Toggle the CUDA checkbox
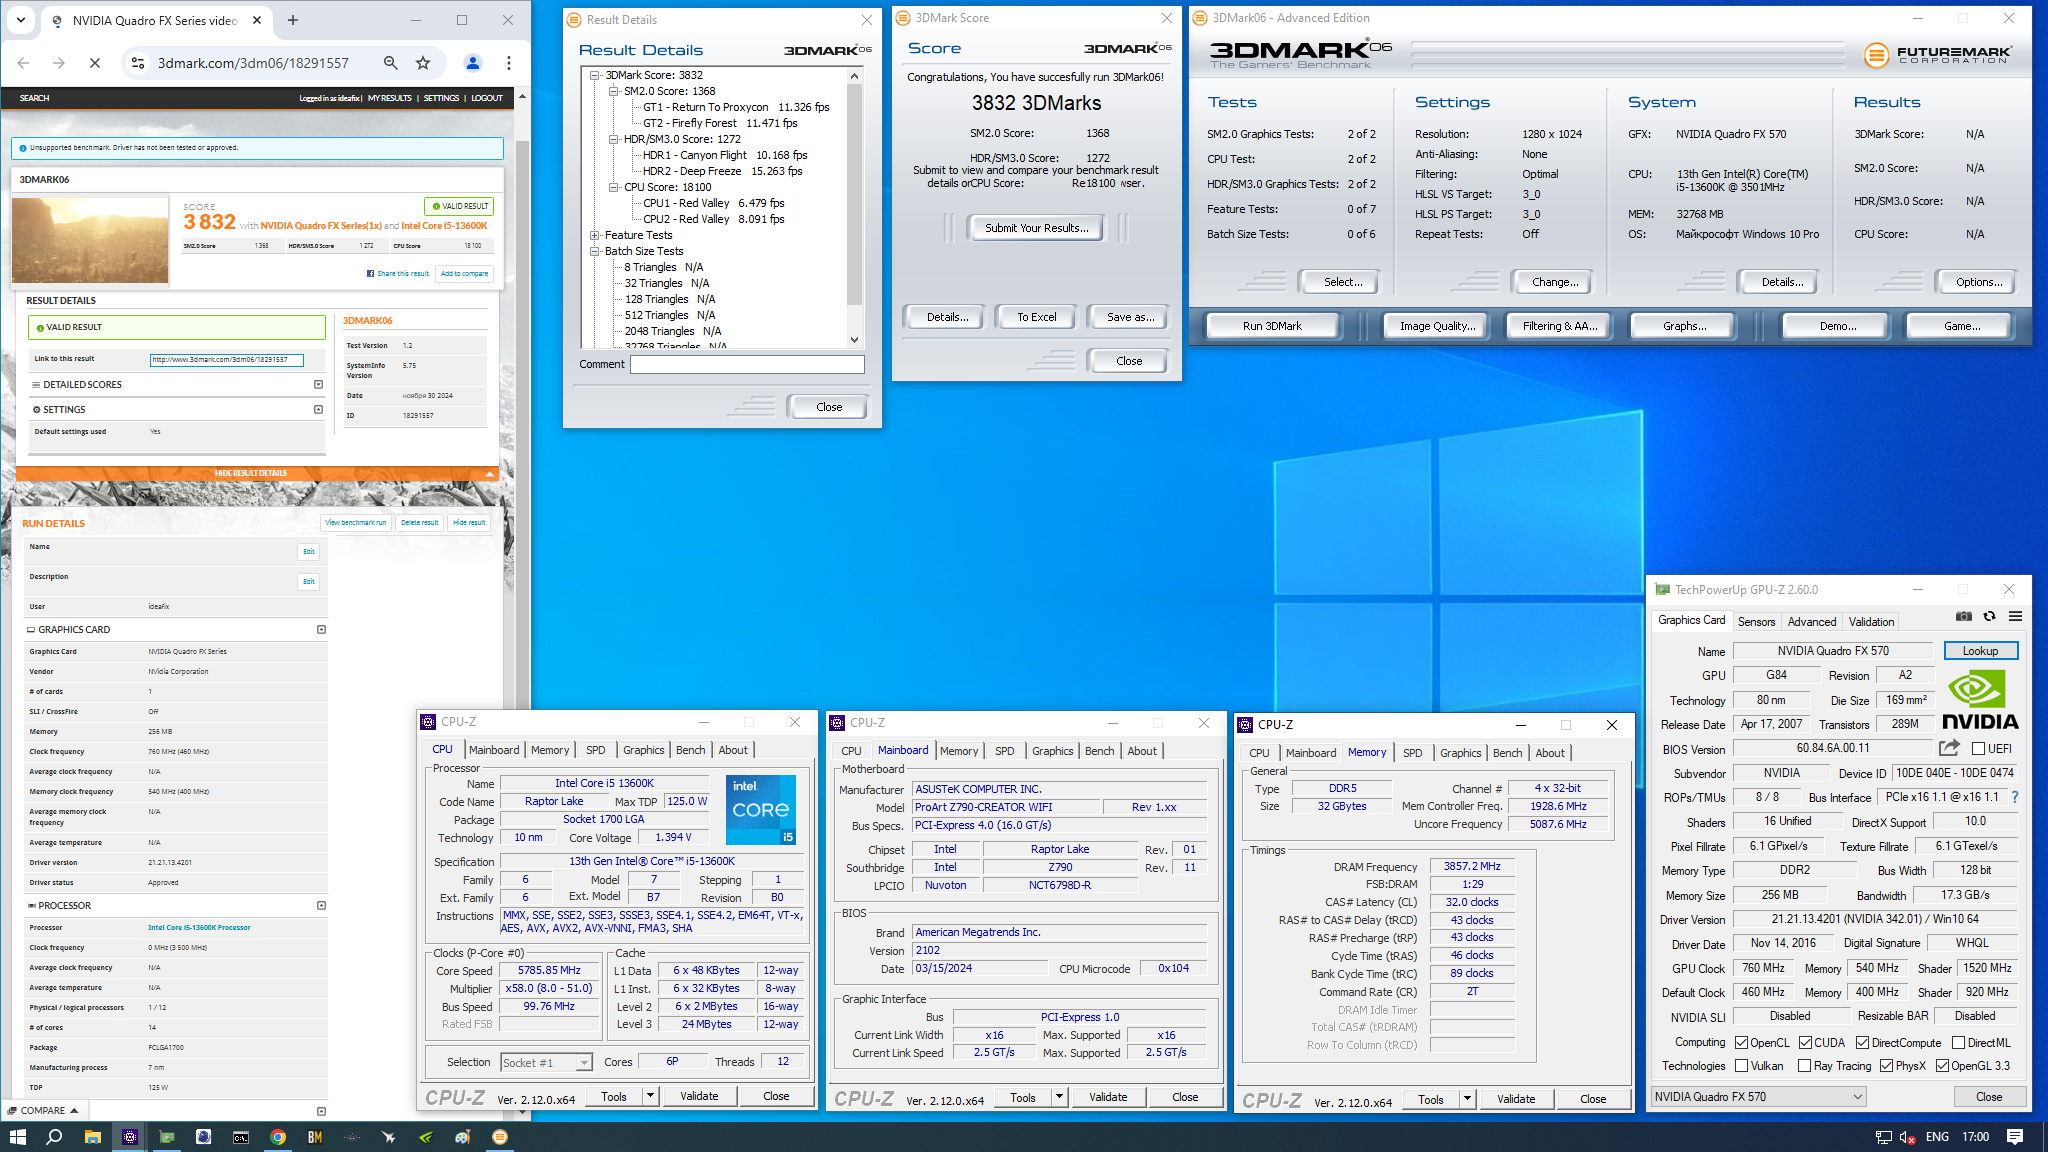The image size is (2048, 1152). [x=1806, y=1043]
